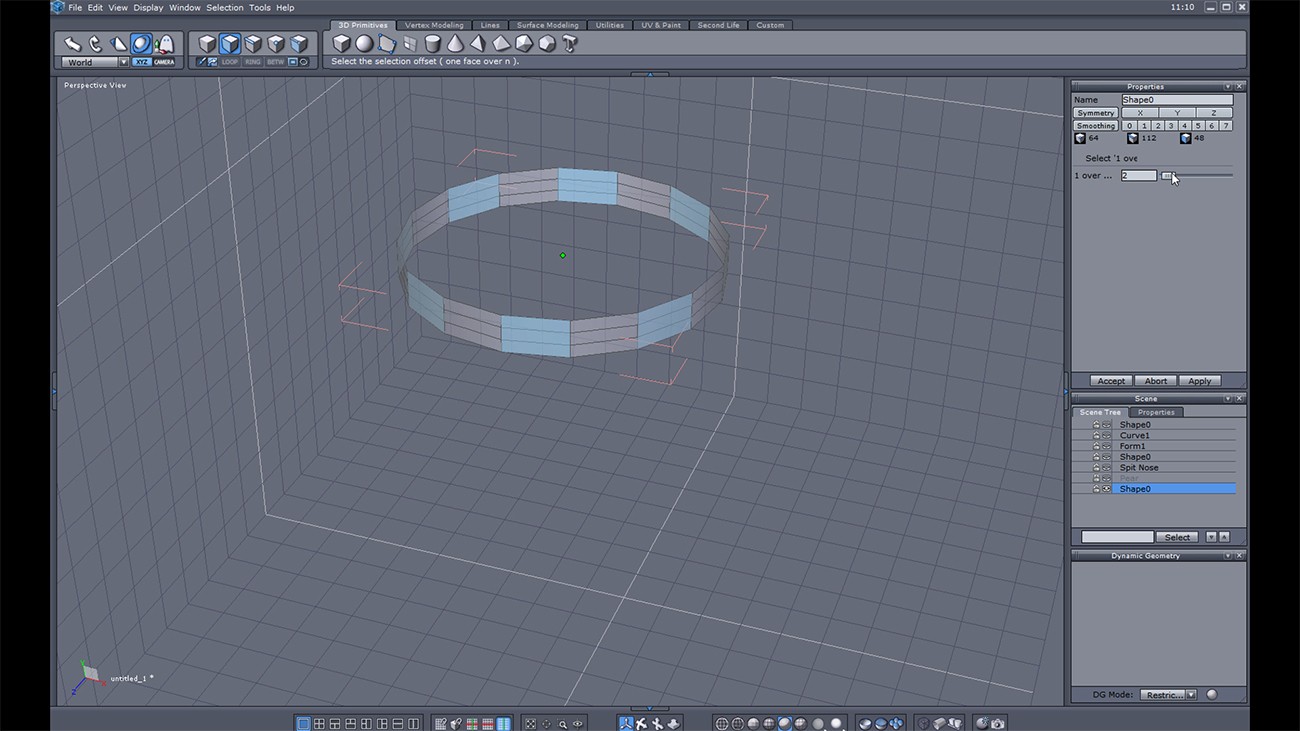The height and width of the screenshot is (731, 1300).
Task: Click the Select button in Scene panel
Action: pyautogui.click(x=1177, y=537)
